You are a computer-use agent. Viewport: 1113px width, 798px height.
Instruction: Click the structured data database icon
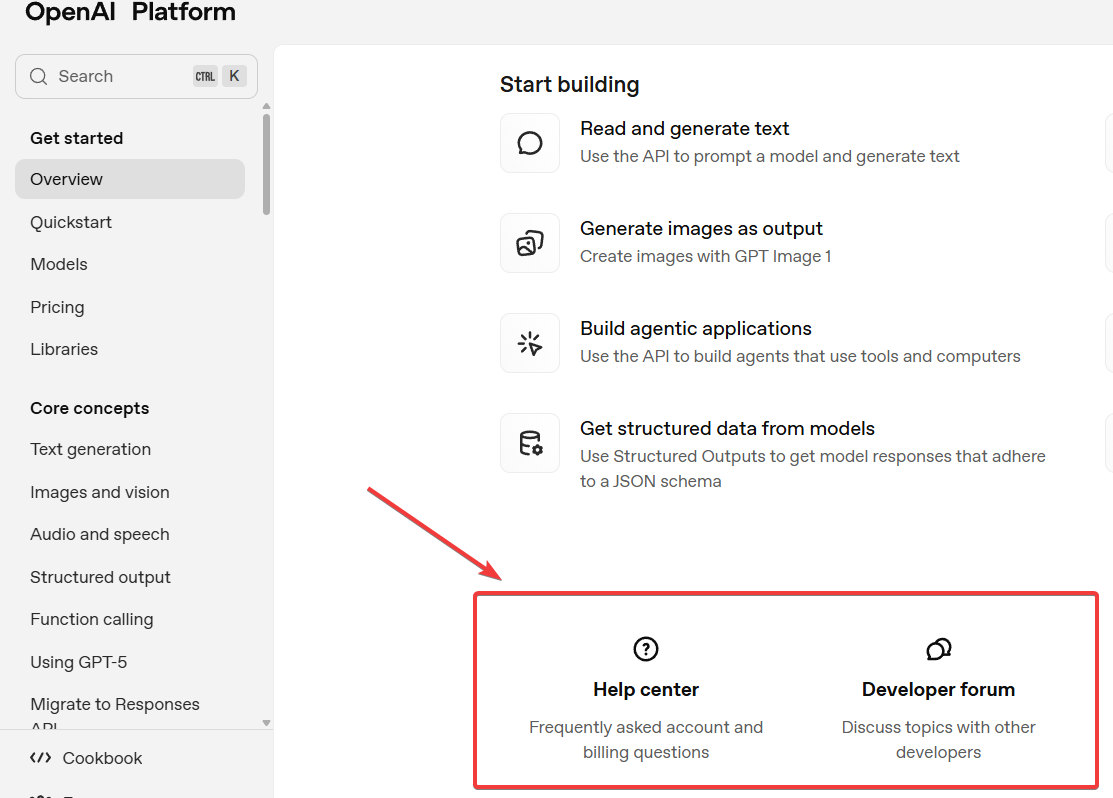[530, 443]
